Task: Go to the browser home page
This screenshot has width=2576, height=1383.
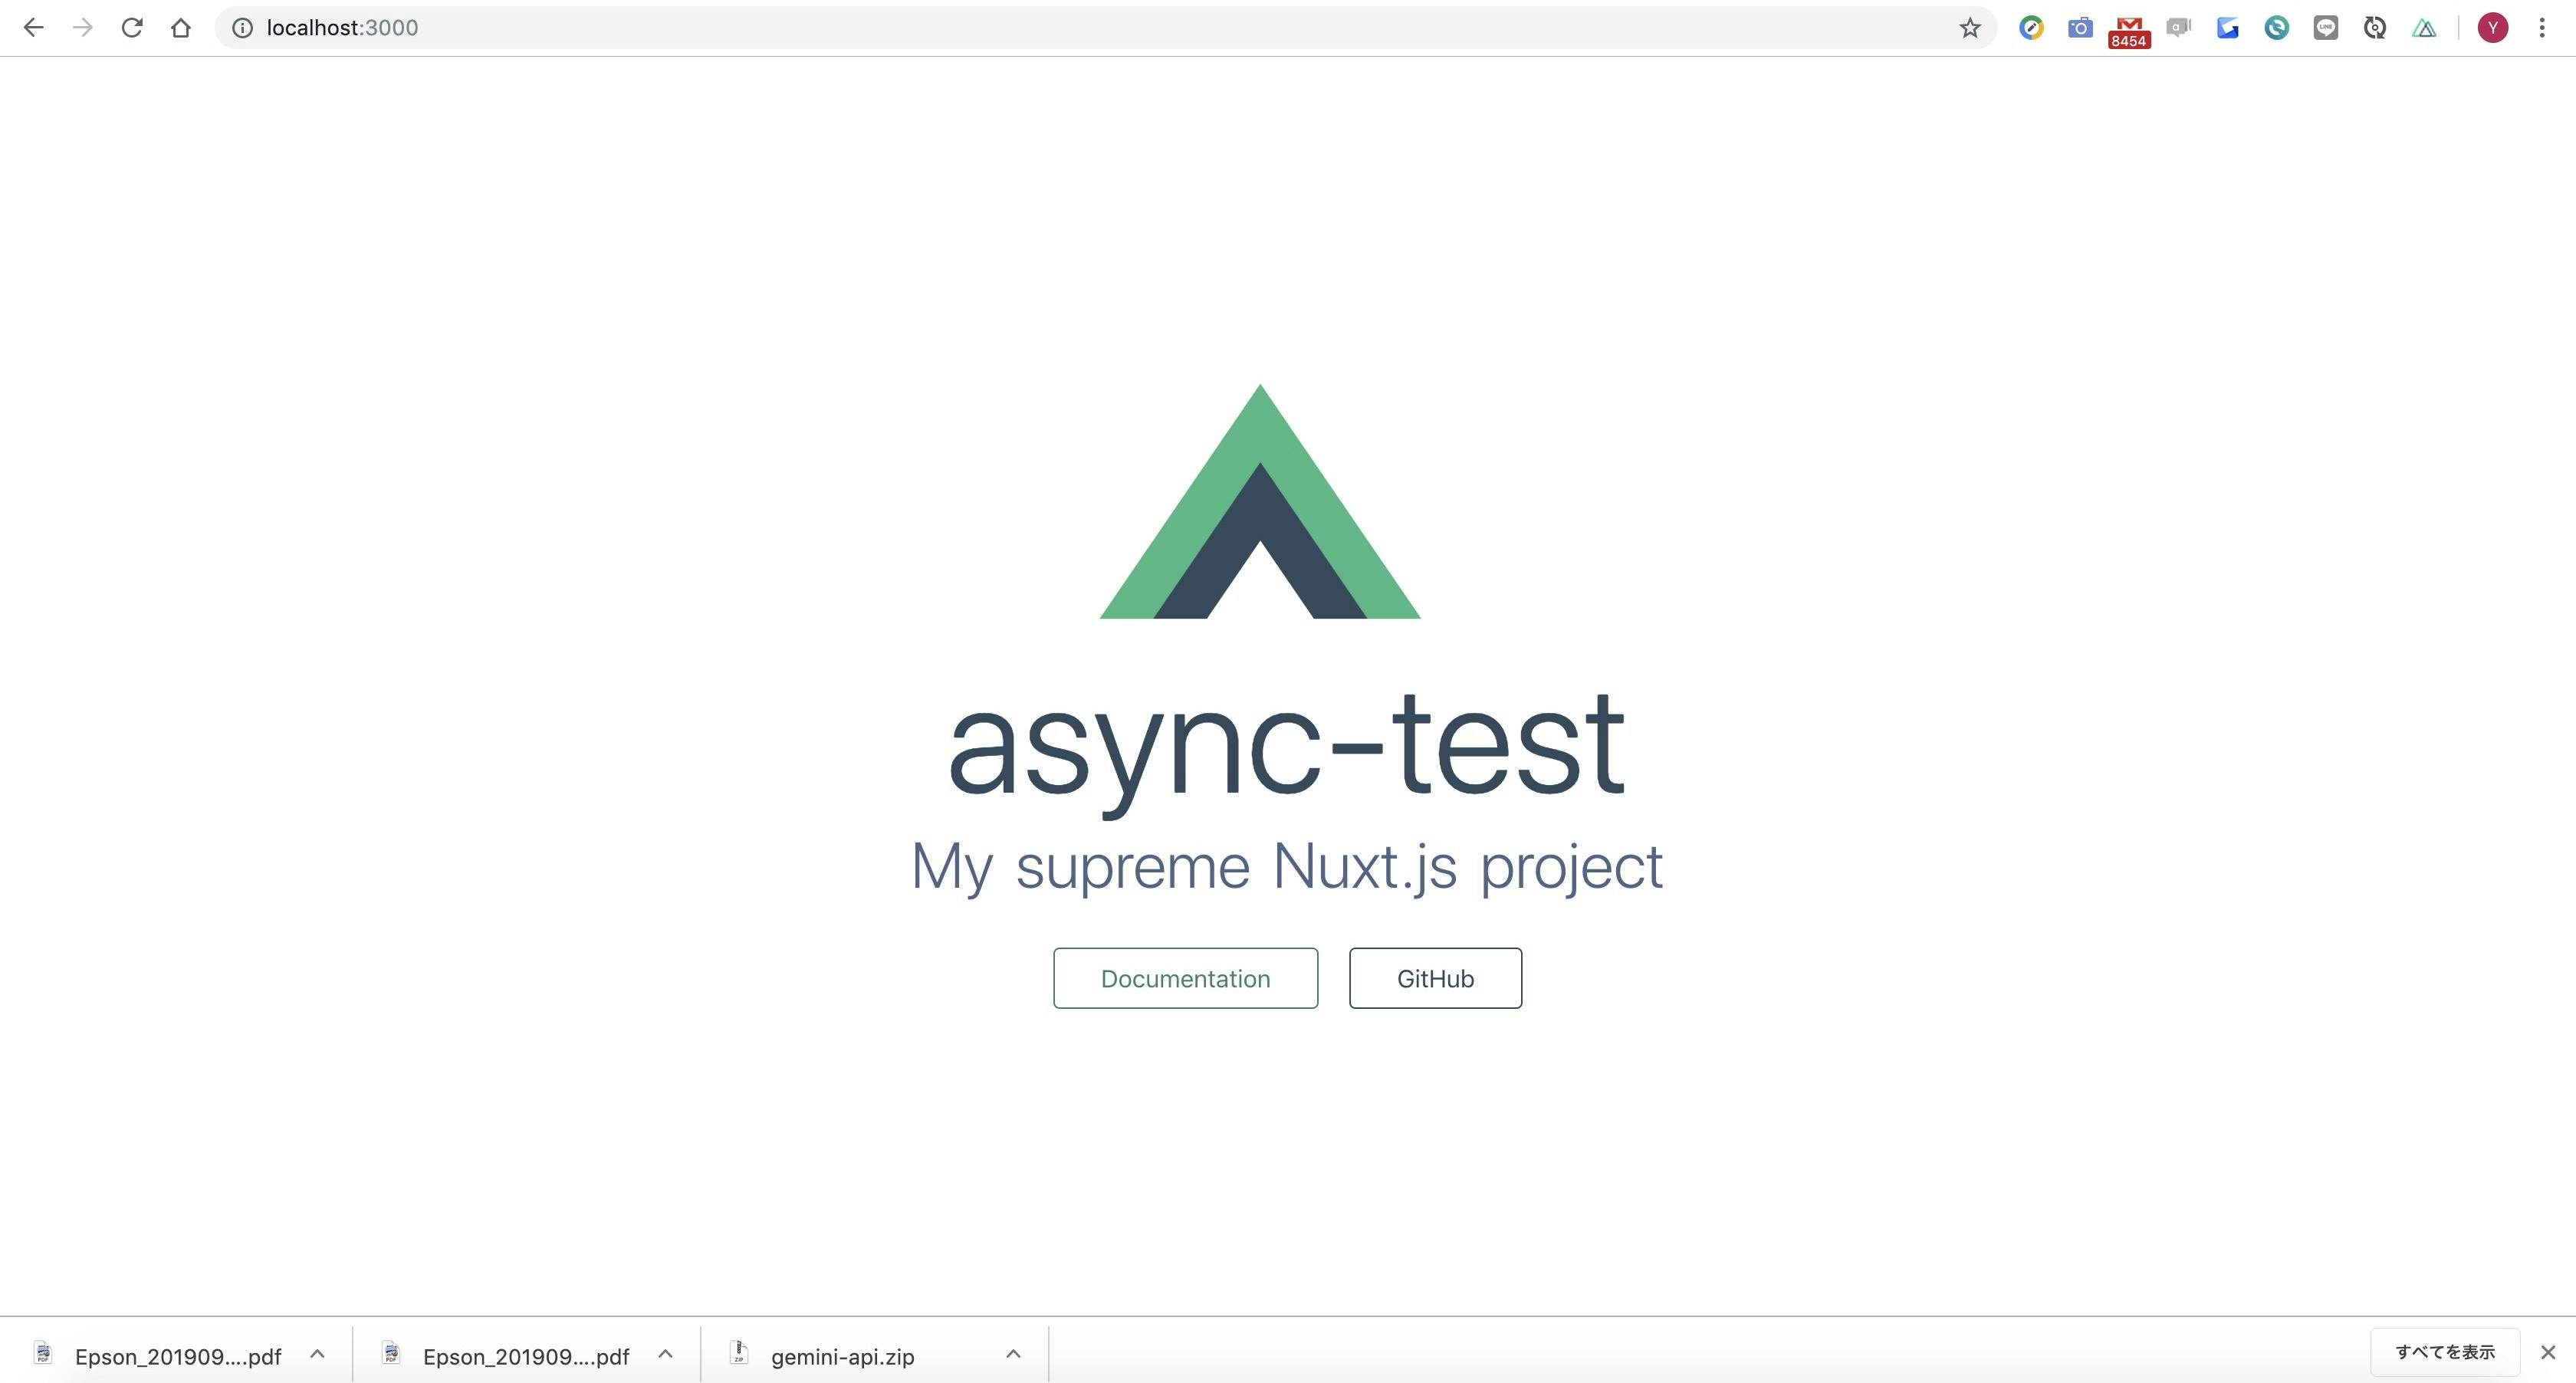Action: [181, 28]
